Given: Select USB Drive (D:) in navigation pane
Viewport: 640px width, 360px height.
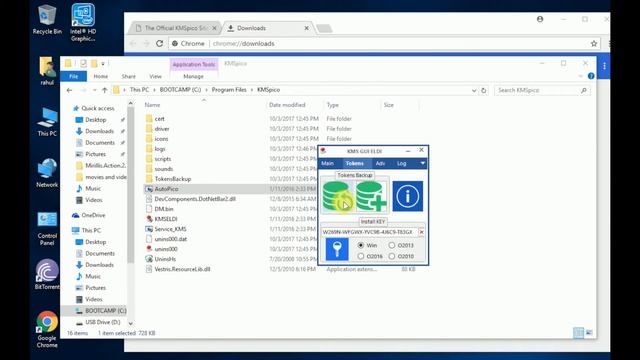Looking at the screenshot, I should [102, 322].
